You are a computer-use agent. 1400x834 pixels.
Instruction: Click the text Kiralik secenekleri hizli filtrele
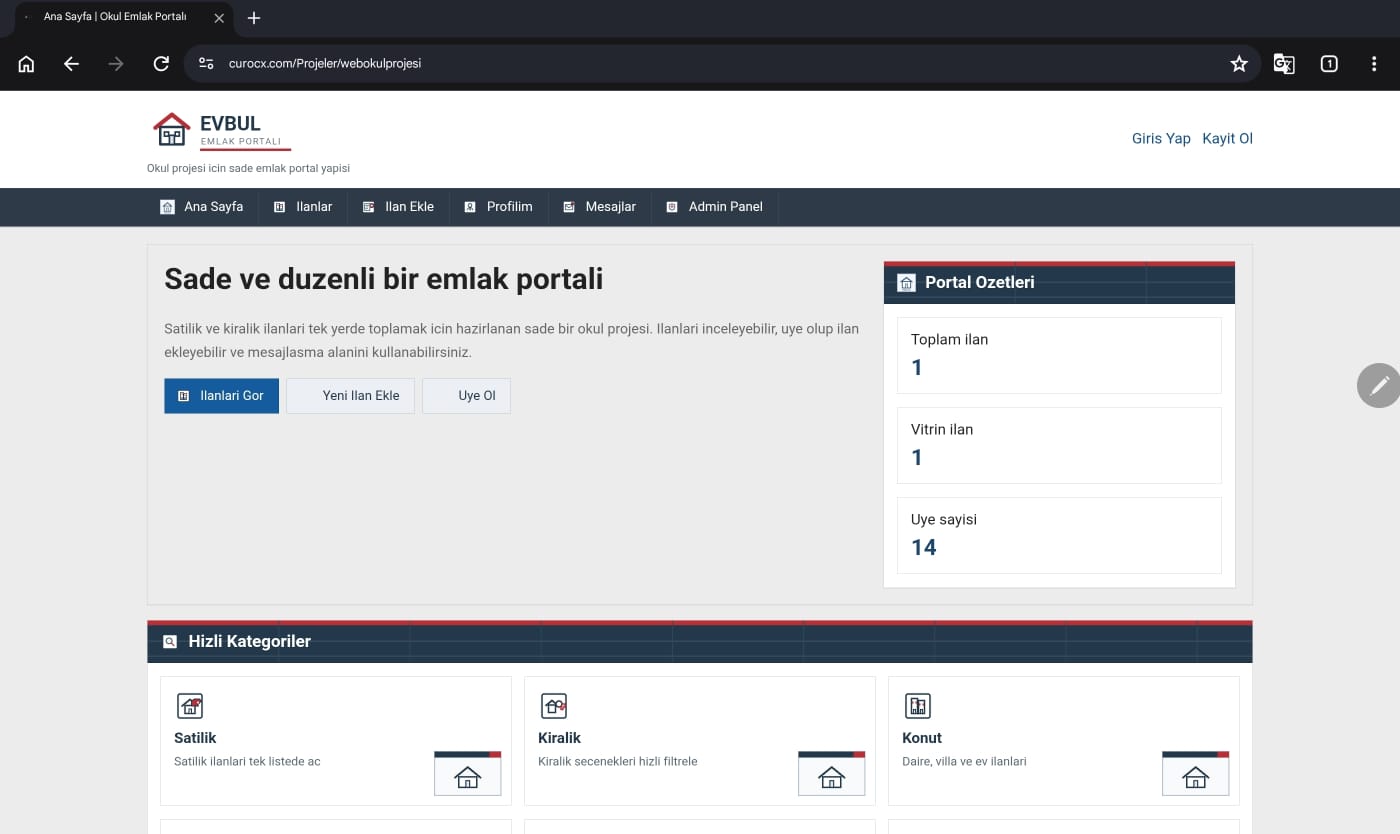(x=618, y=762)
